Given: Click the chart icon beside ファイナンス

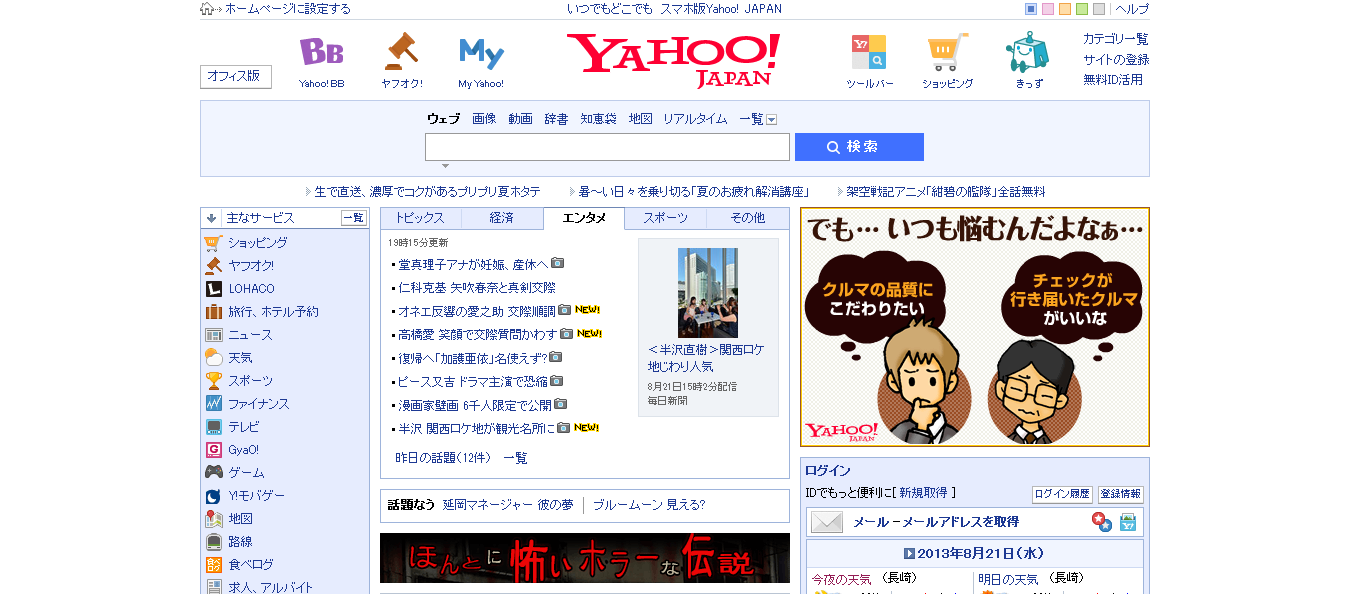Looking at the screenshot, I should tap(213, 404).
